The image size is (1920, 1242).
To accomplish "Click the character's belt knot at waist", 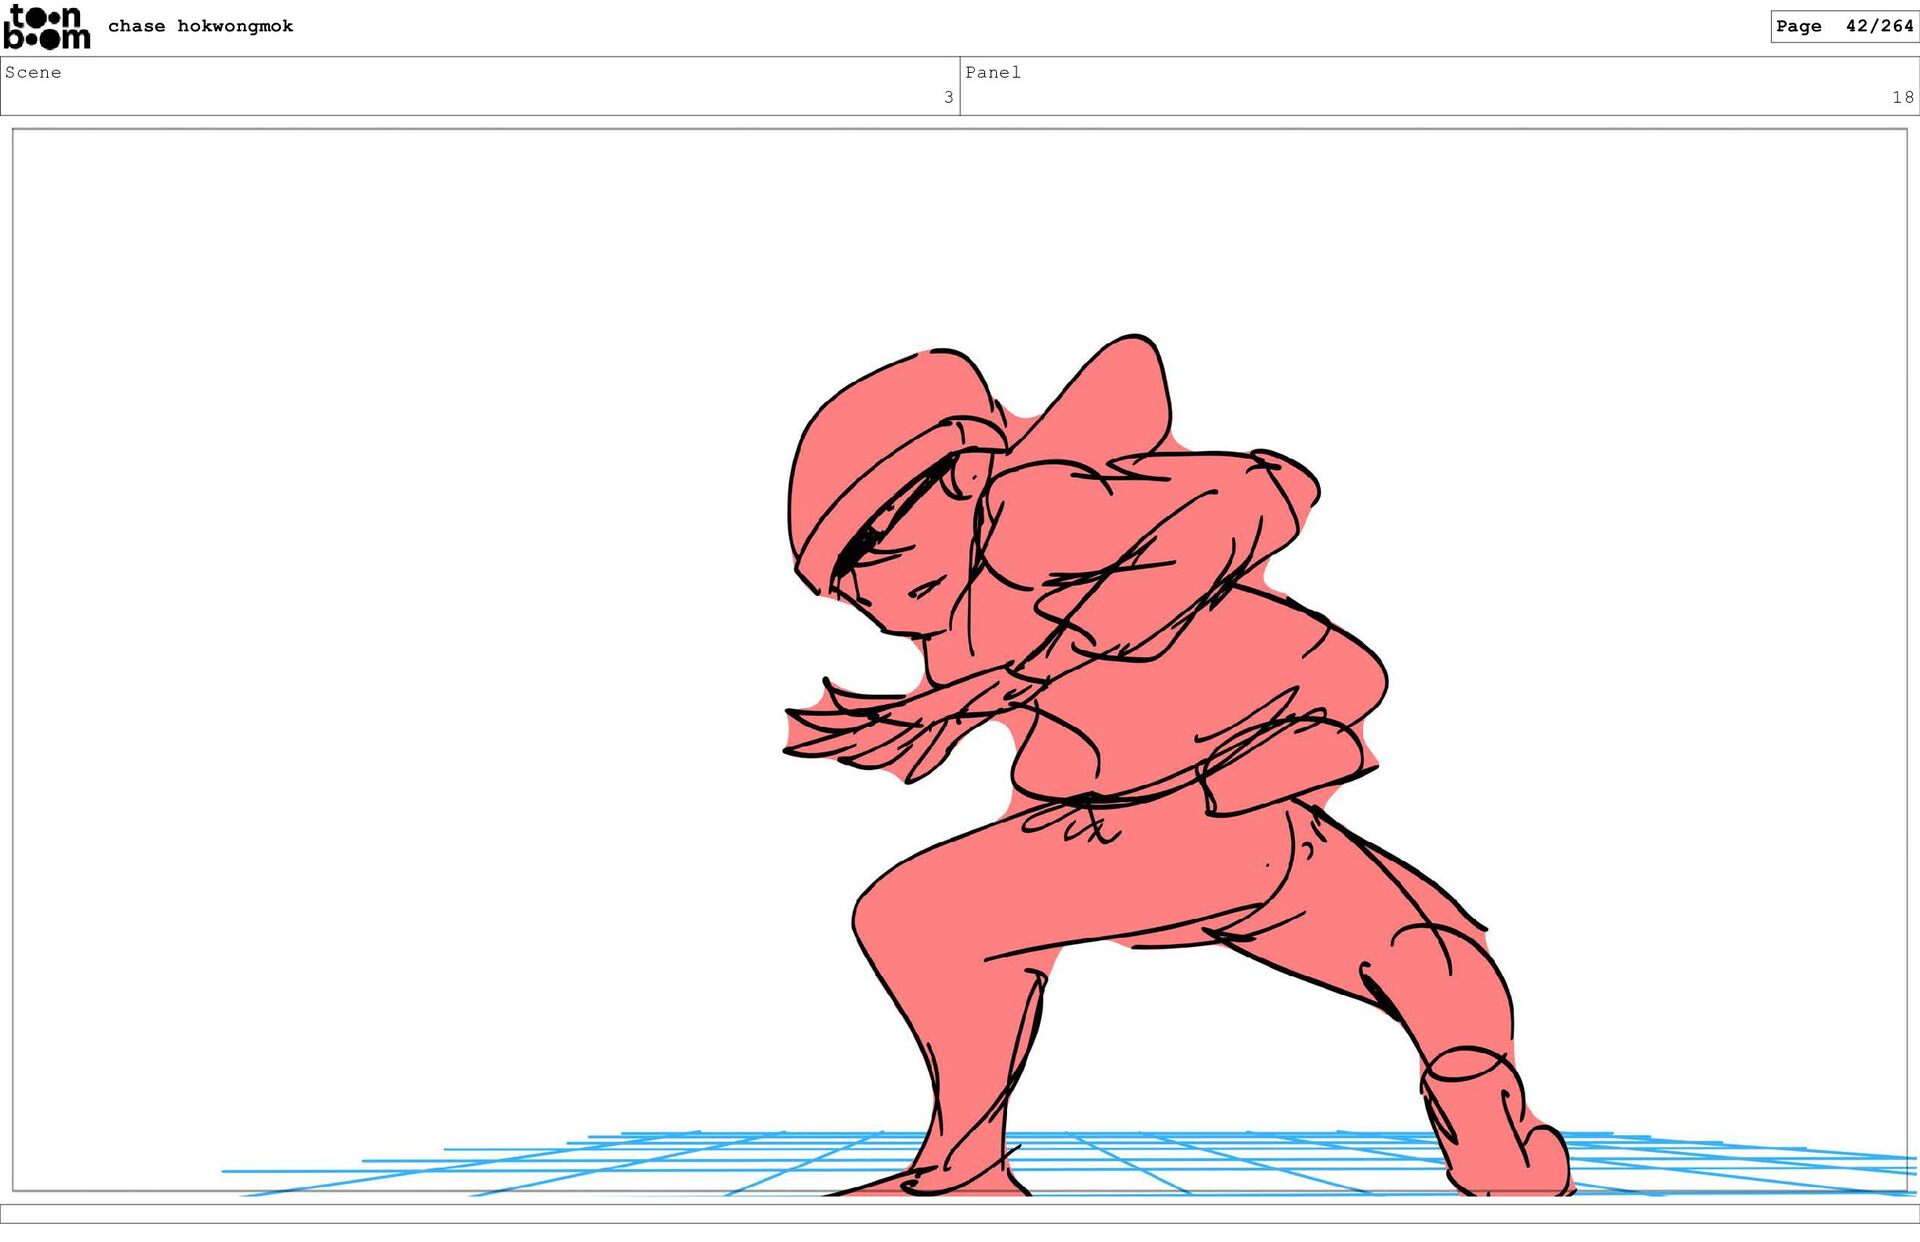I will coord(1080,815).
